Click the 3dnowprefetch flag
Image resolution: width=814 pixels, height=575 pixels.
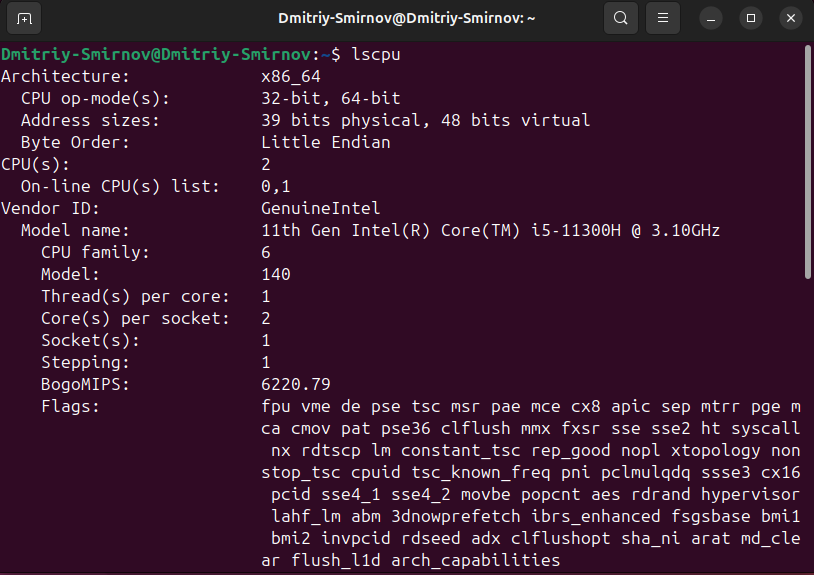456,516
